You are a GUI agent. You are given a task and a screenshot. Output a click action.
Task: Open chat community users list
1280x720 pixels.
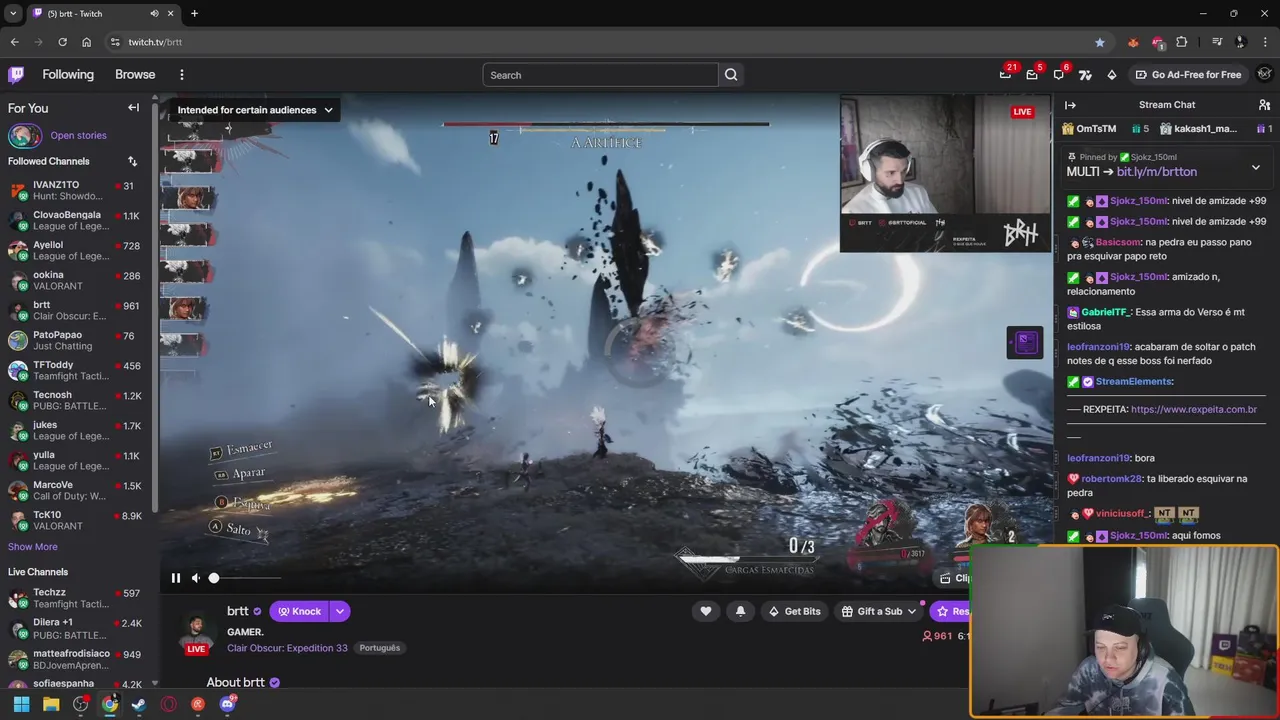1265,105
